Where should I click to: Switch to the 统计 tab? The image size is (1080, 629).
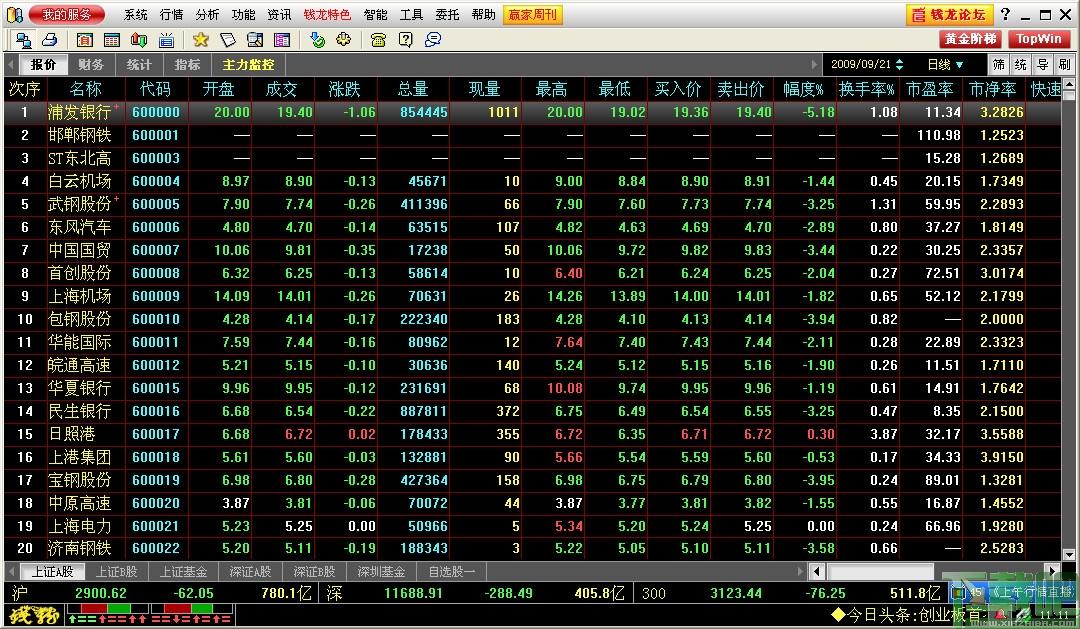tap(139, 65)
